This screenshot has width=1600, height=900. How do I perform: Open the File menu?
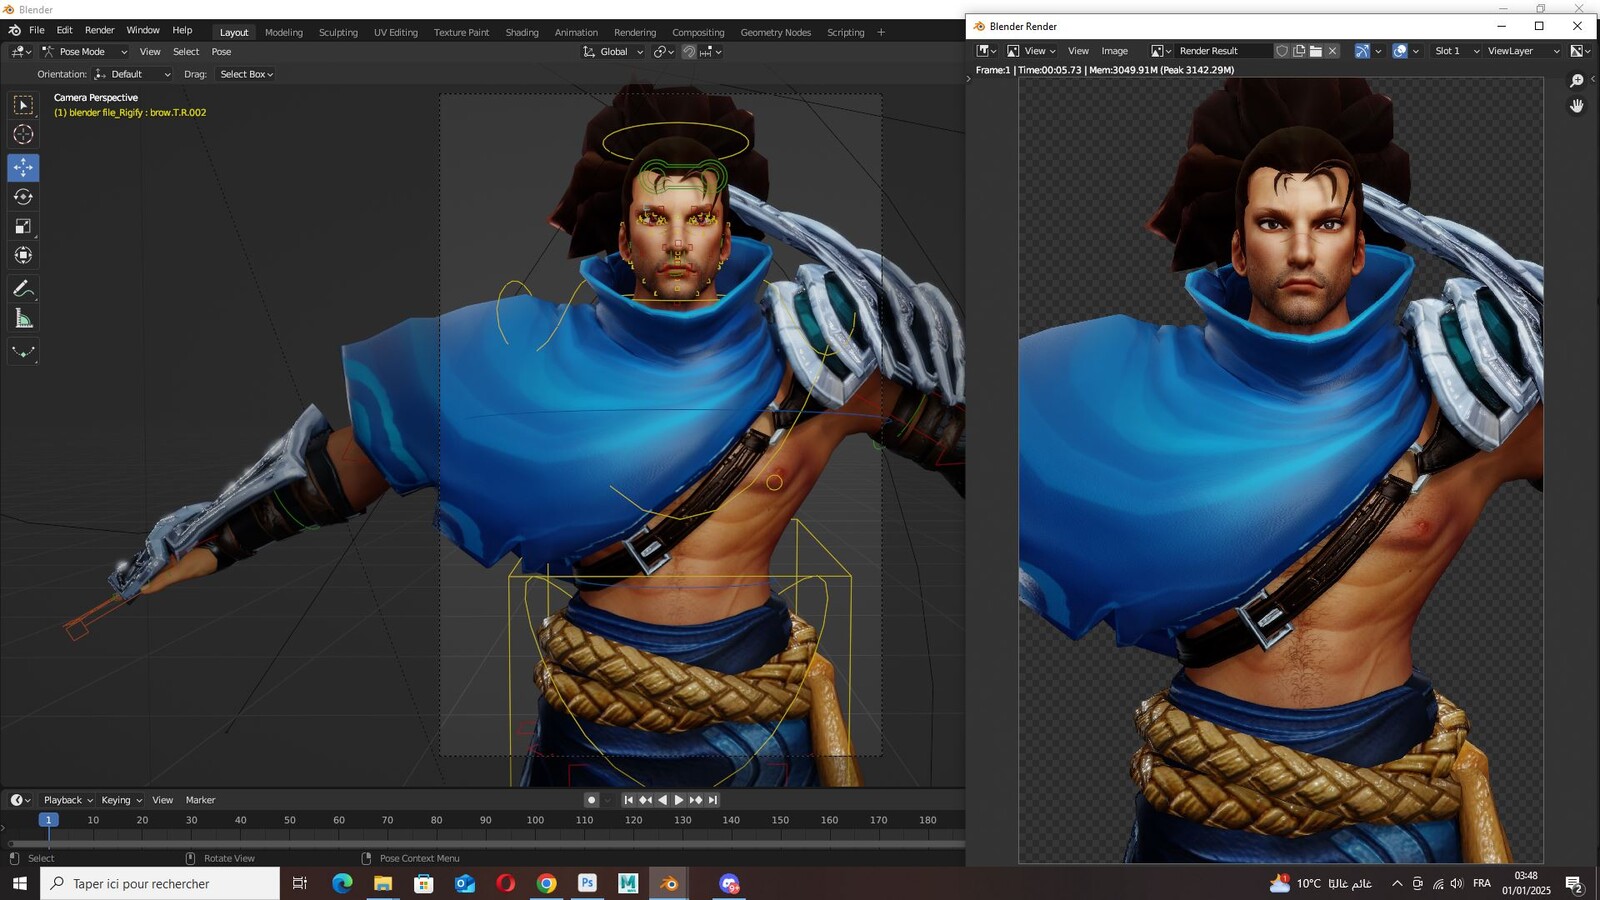pos(37,31)
